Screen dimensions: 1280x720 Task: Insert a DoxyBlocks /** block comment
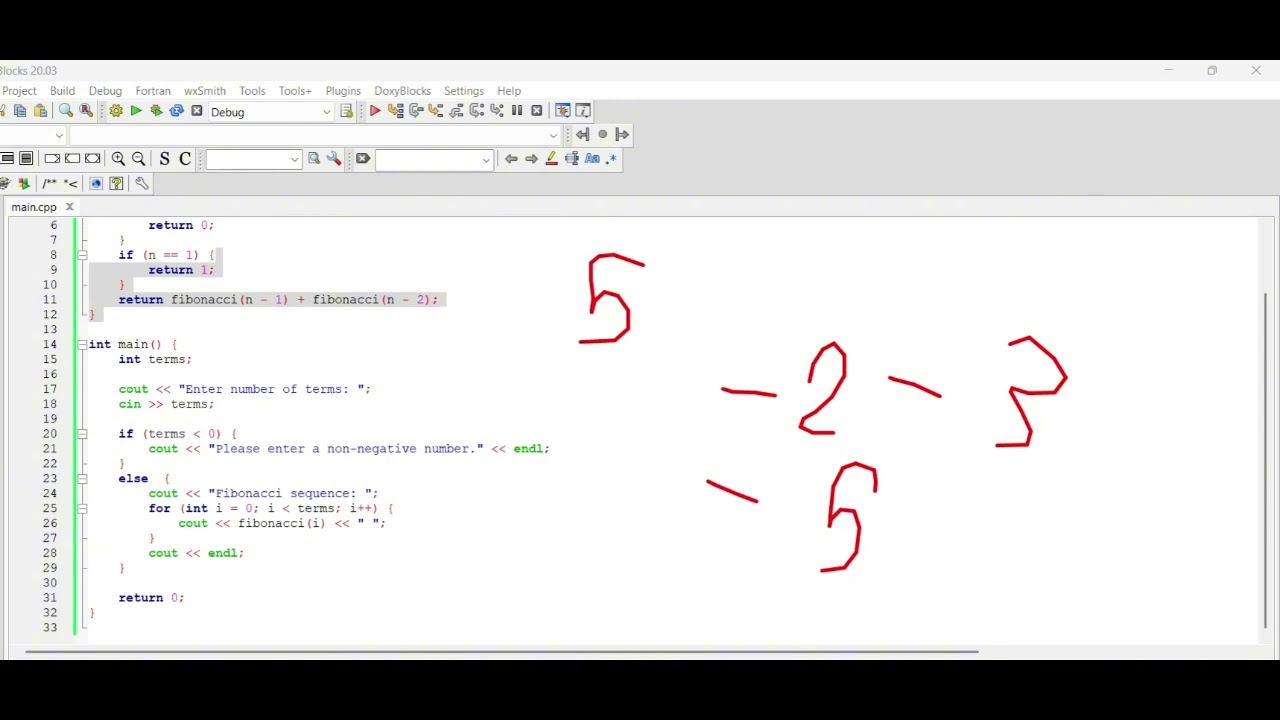pos(50,184)
